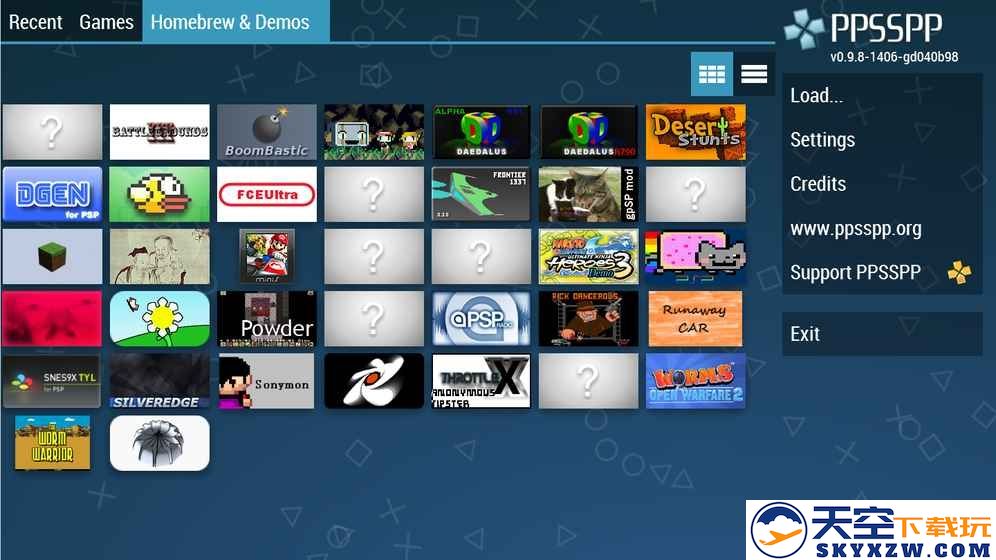Launch the BoomBastic game tile

(x=267, y=132)
